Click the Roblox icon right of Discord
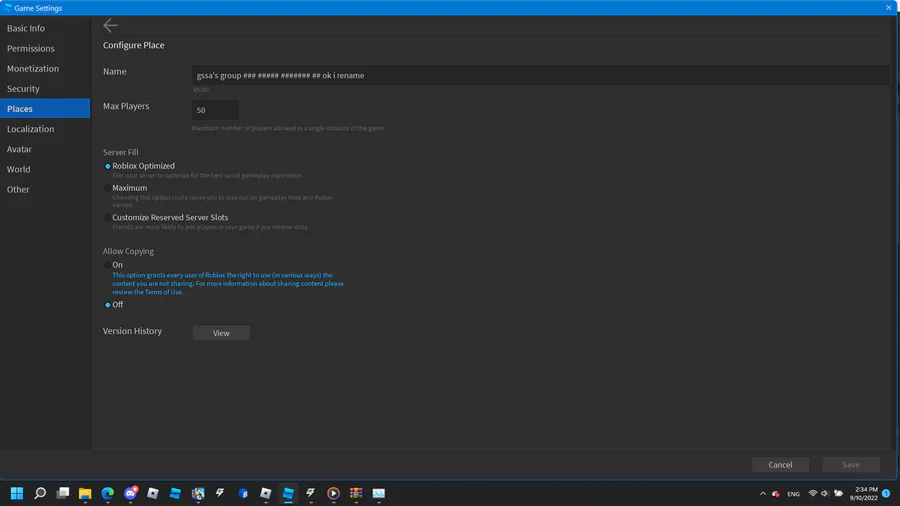 pos(153,493)
